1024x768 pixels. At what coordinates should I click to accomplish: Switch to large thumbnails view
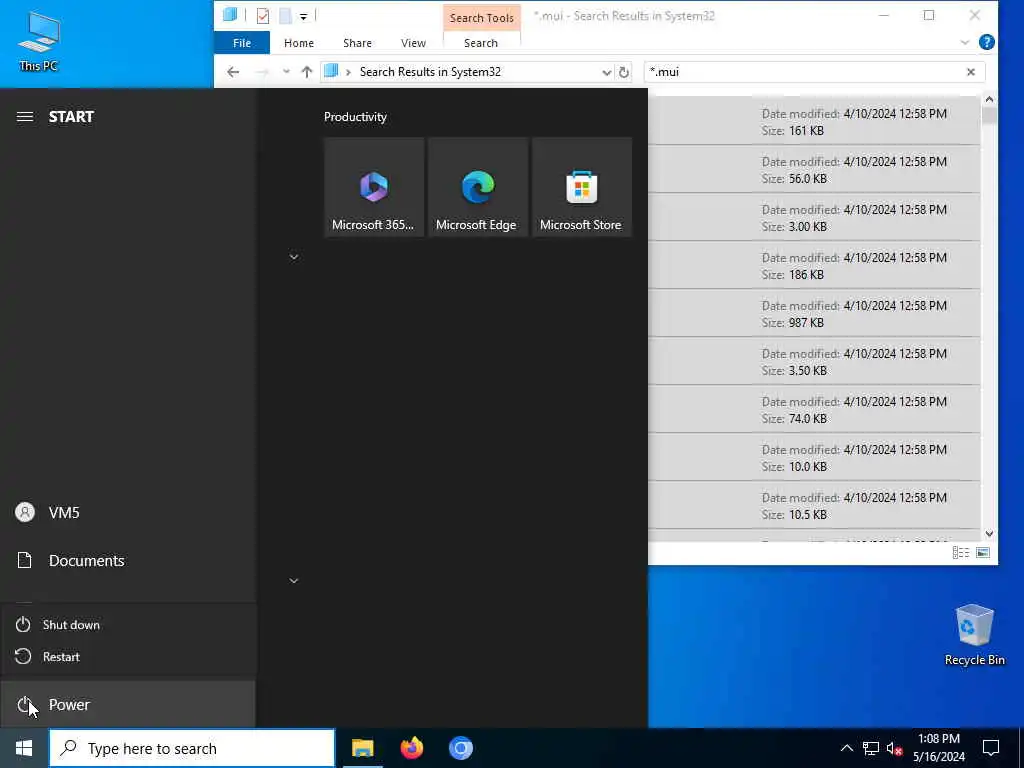click(983, 553)
